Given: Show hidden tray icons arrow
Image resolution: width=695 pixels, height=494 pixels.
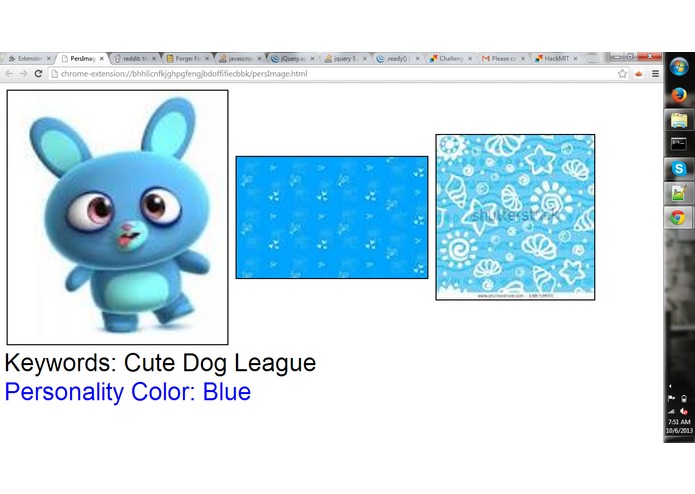Looking at the screenshot, I should pyautogui.click(x=670, y=386).
